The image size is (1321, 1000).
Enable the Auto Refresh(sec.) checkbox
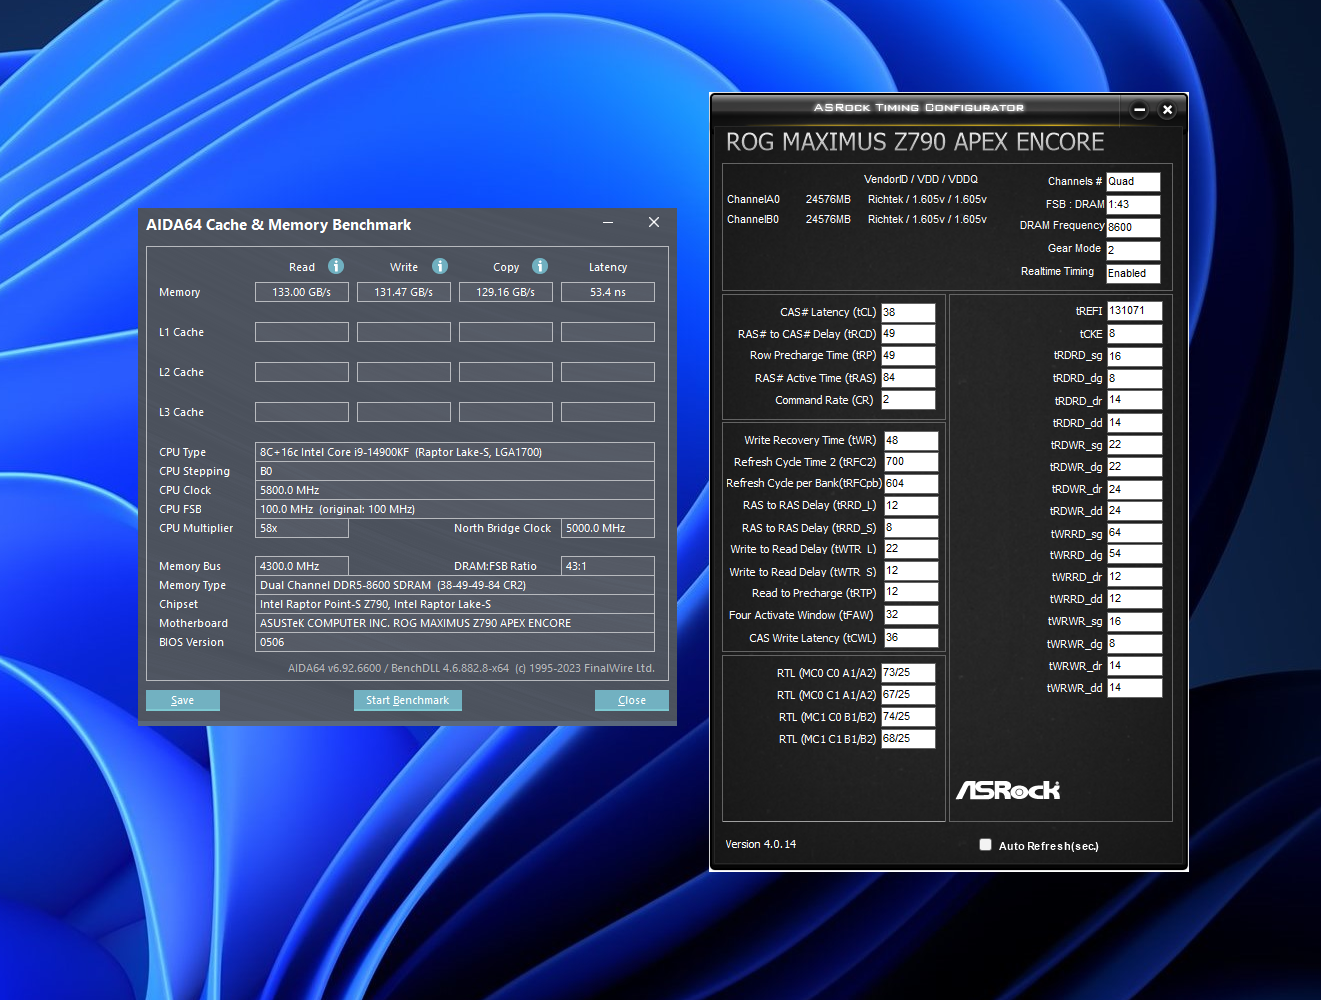pos(986,845)
